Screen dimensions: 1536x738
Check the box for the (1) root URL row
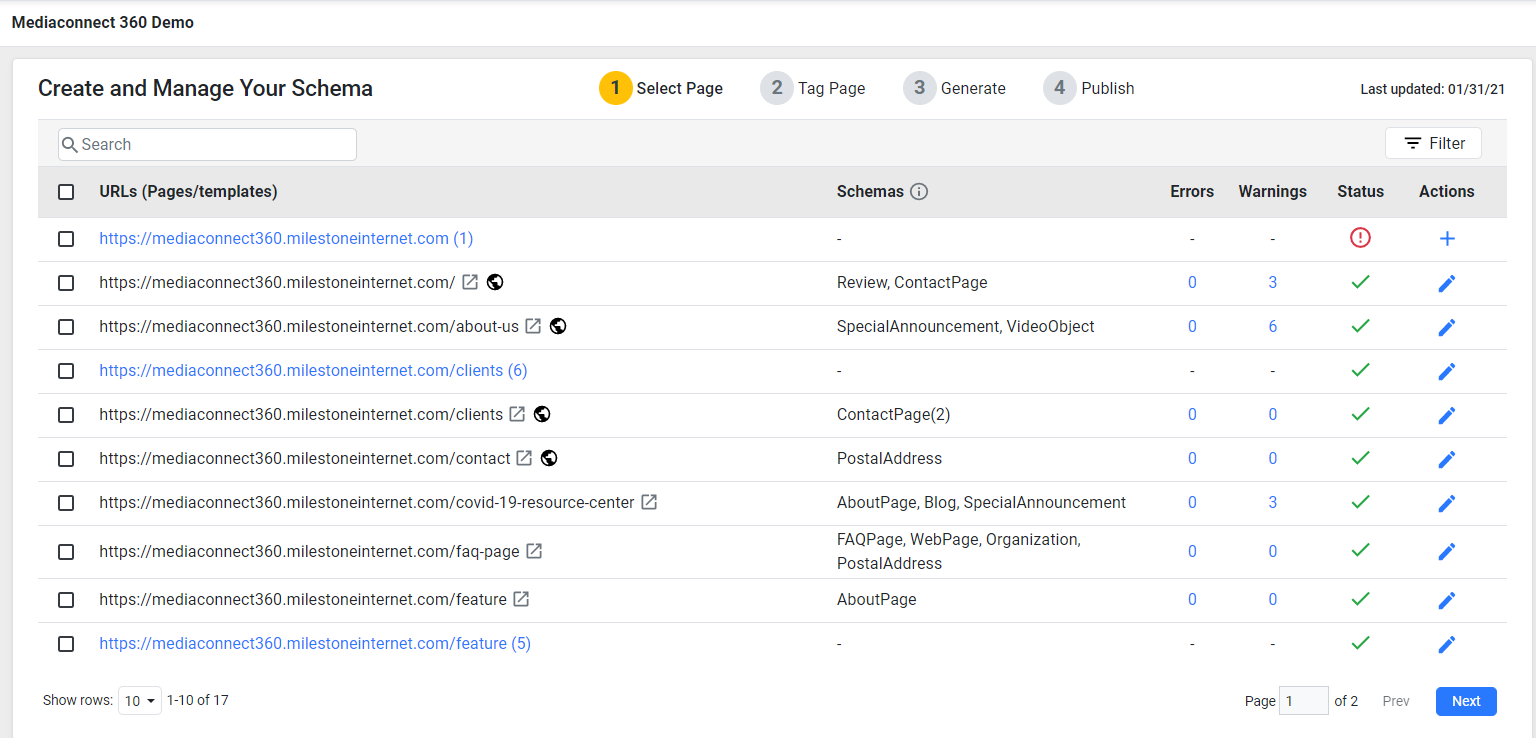(66, 239)
